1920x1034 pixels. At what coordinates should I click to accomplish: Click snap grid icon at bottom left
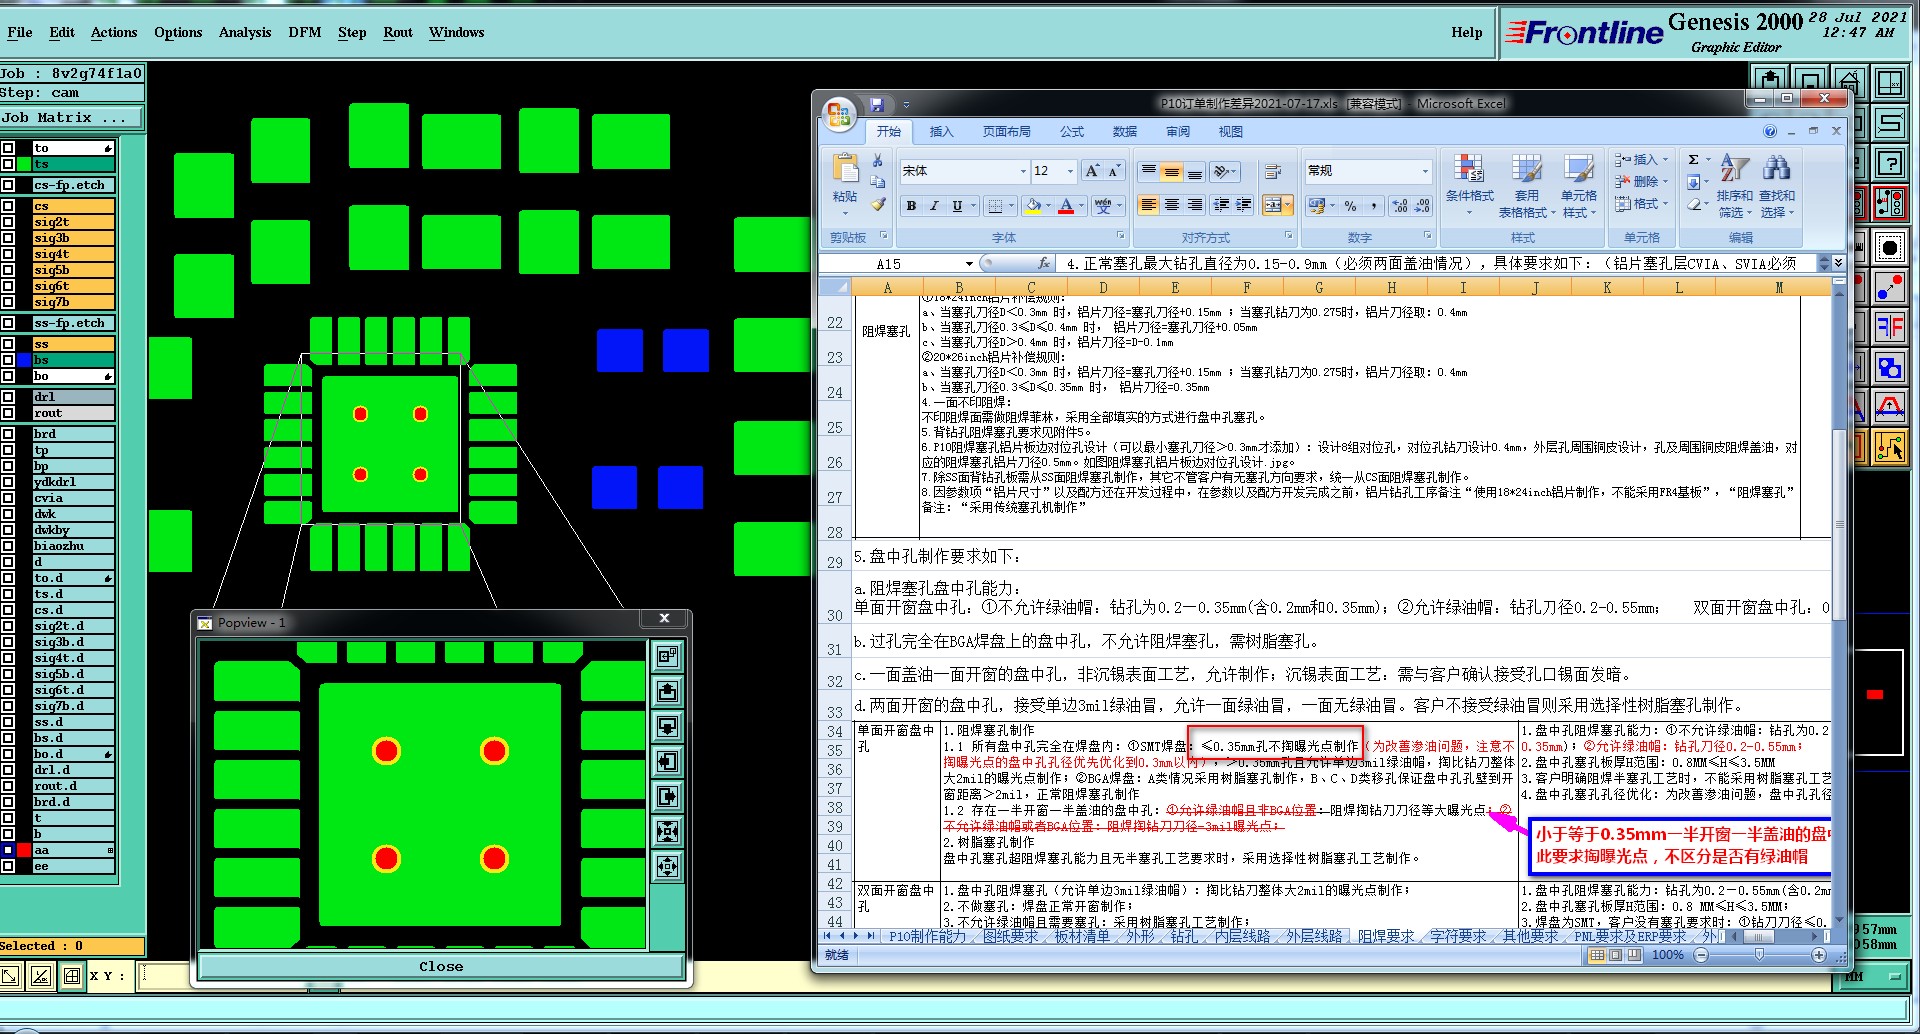(x=72, y=975)
